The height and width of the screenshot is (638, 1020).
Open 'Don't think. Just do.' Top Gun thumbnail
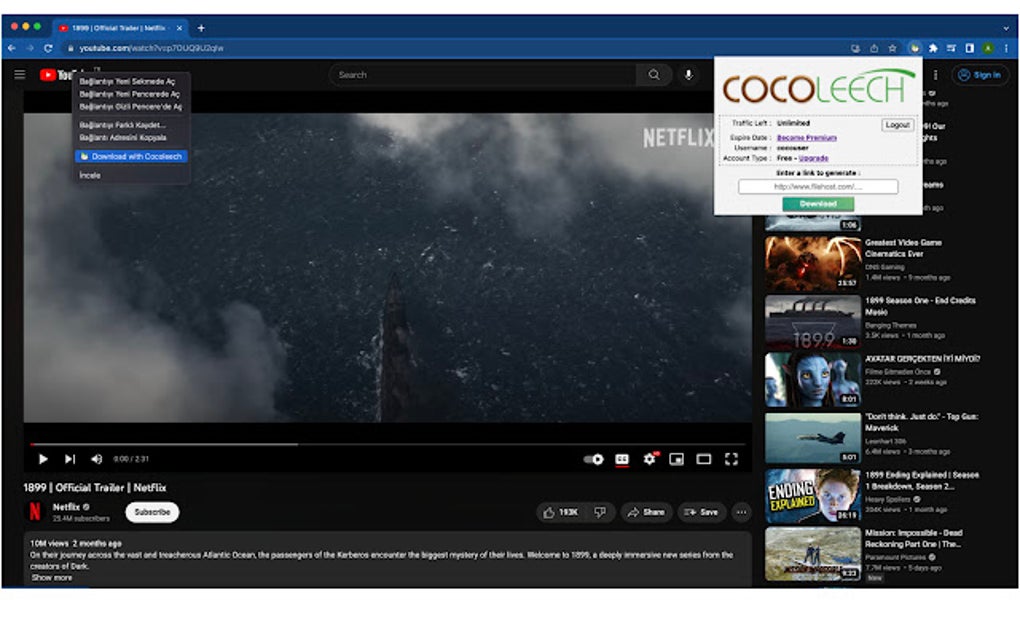point(812,437)
